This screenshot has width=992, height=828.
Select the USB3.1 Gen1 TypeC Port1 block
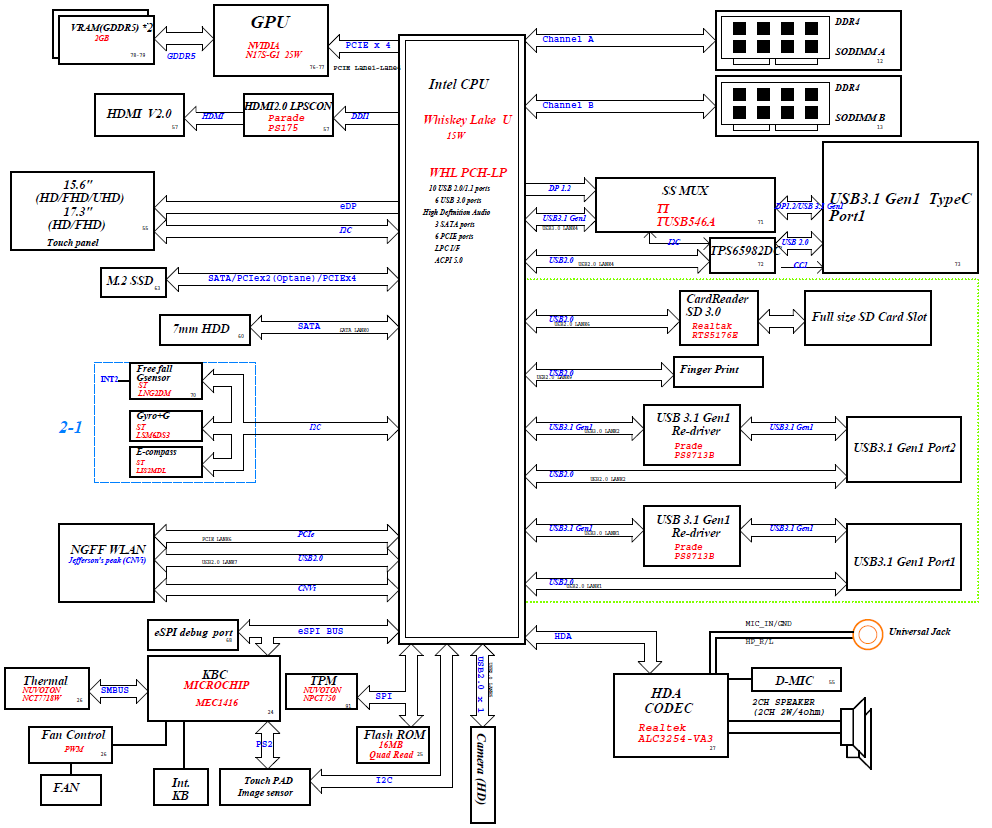[900, 207]
